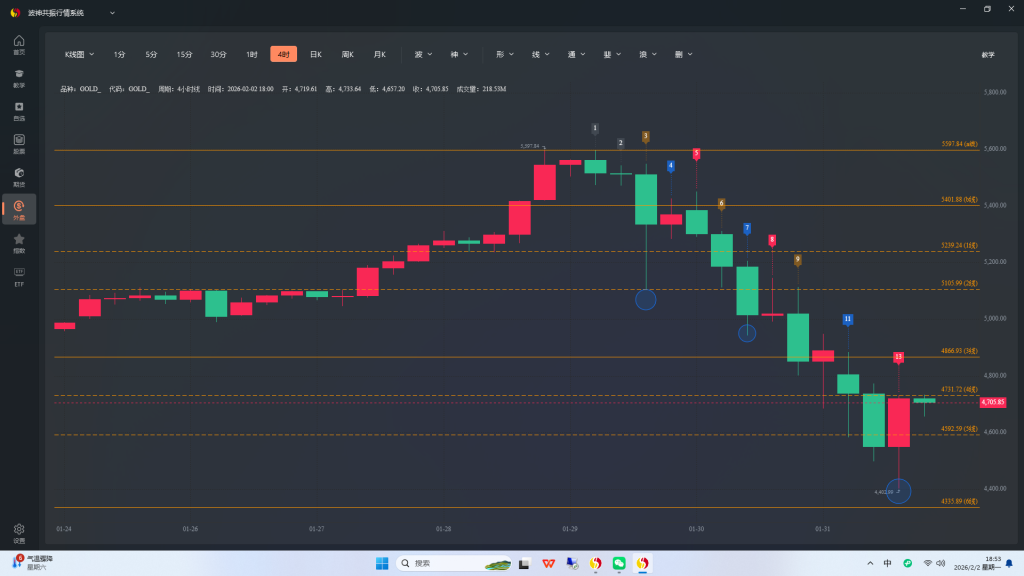This screenshot has height=576, width=1024.
Task: Select the 股票 stocks sidebar icon
Action: coord(19,142)
